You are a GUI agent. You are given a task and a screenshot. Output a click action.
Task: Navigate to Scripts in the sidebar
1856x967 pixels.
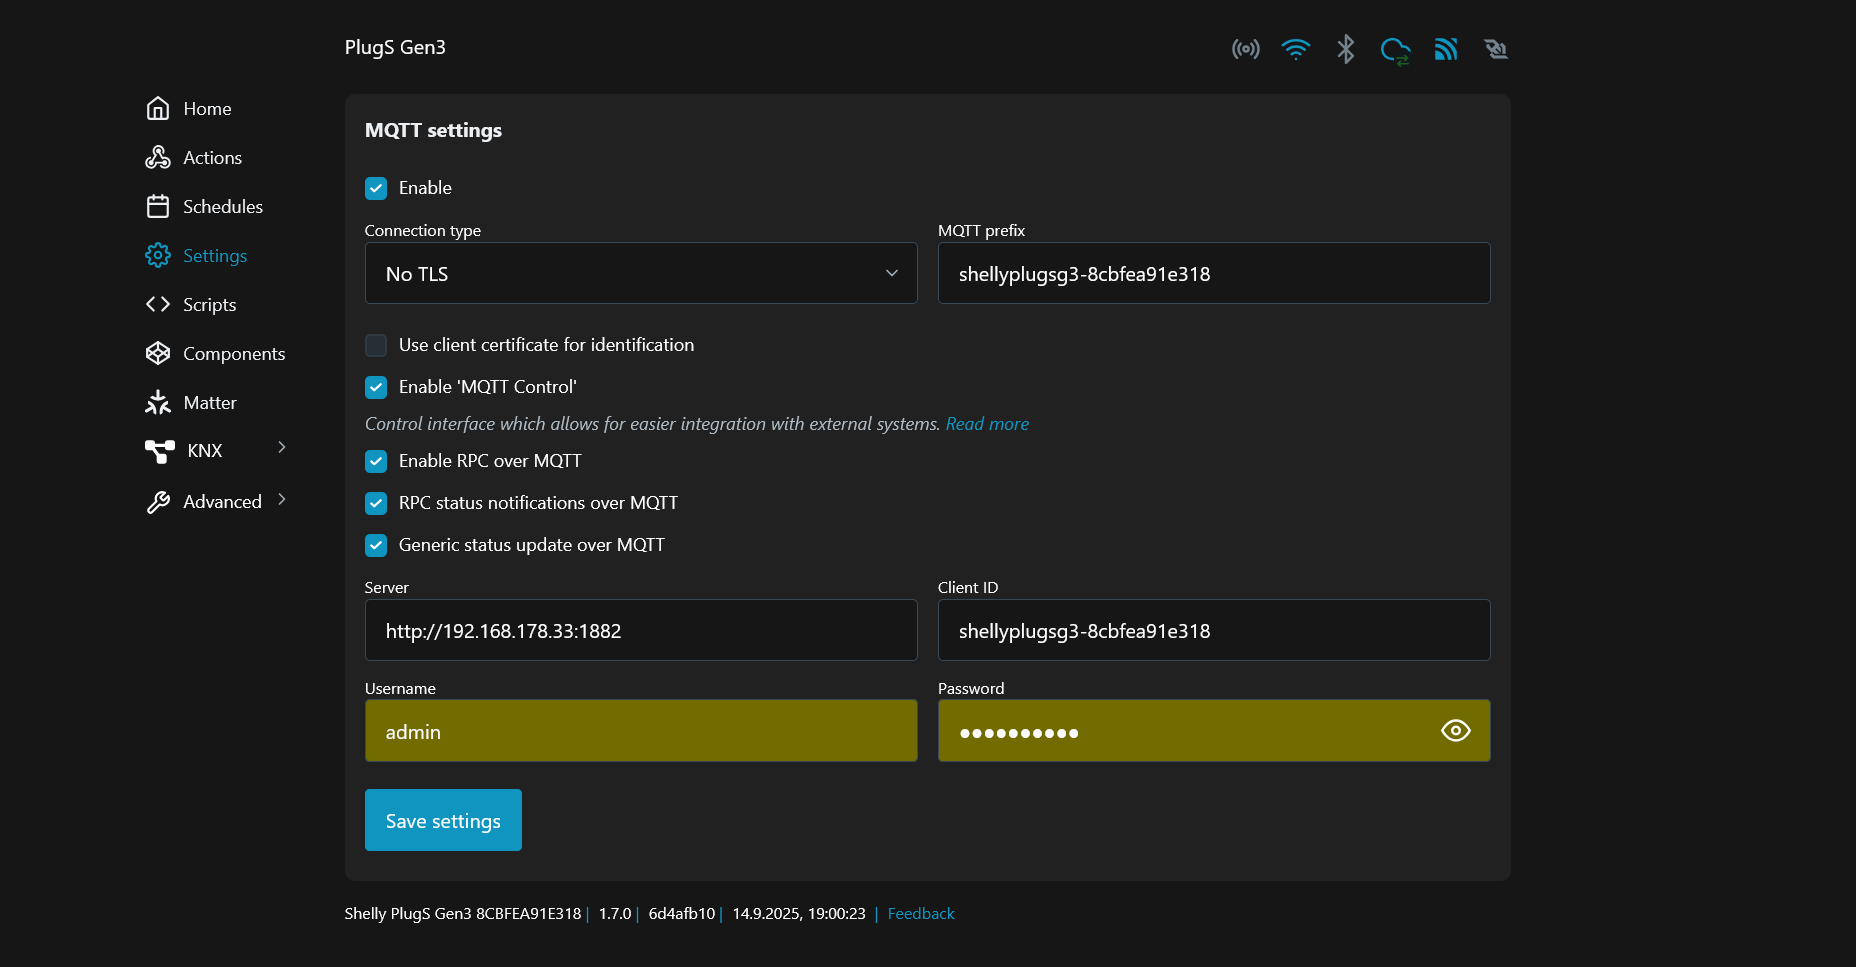(209, 305)
